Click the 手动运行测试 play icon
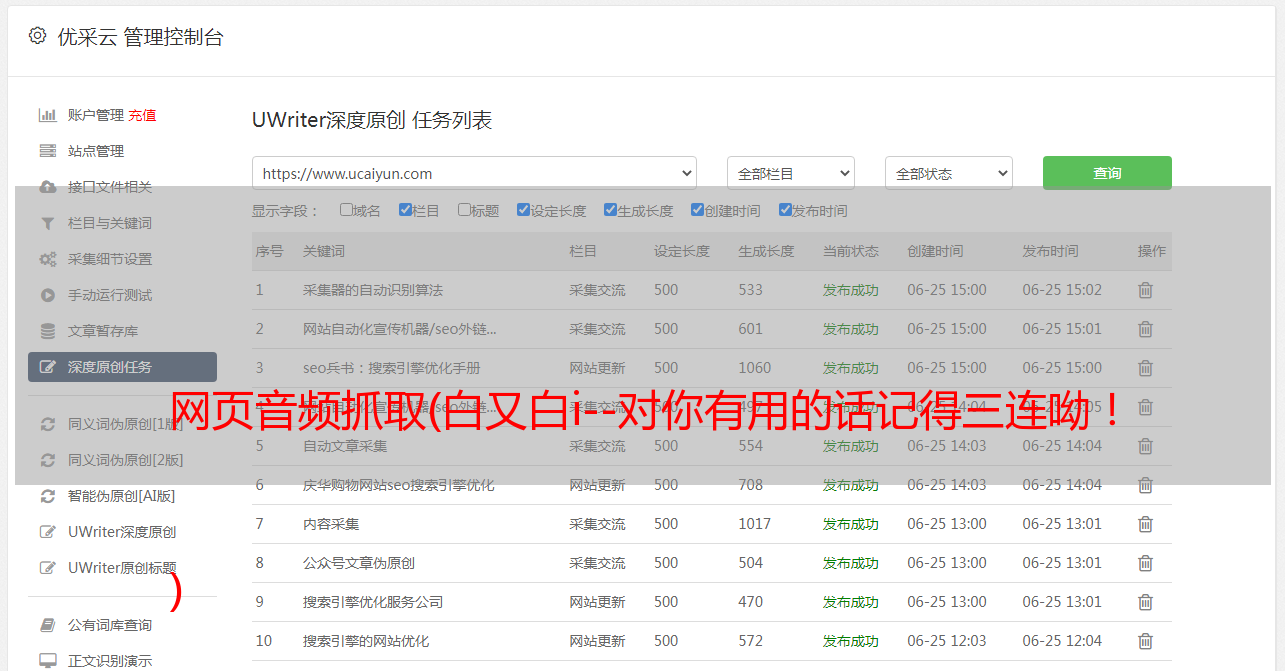The width and height of the screenshot is (1285, 671). pos(47,295)
